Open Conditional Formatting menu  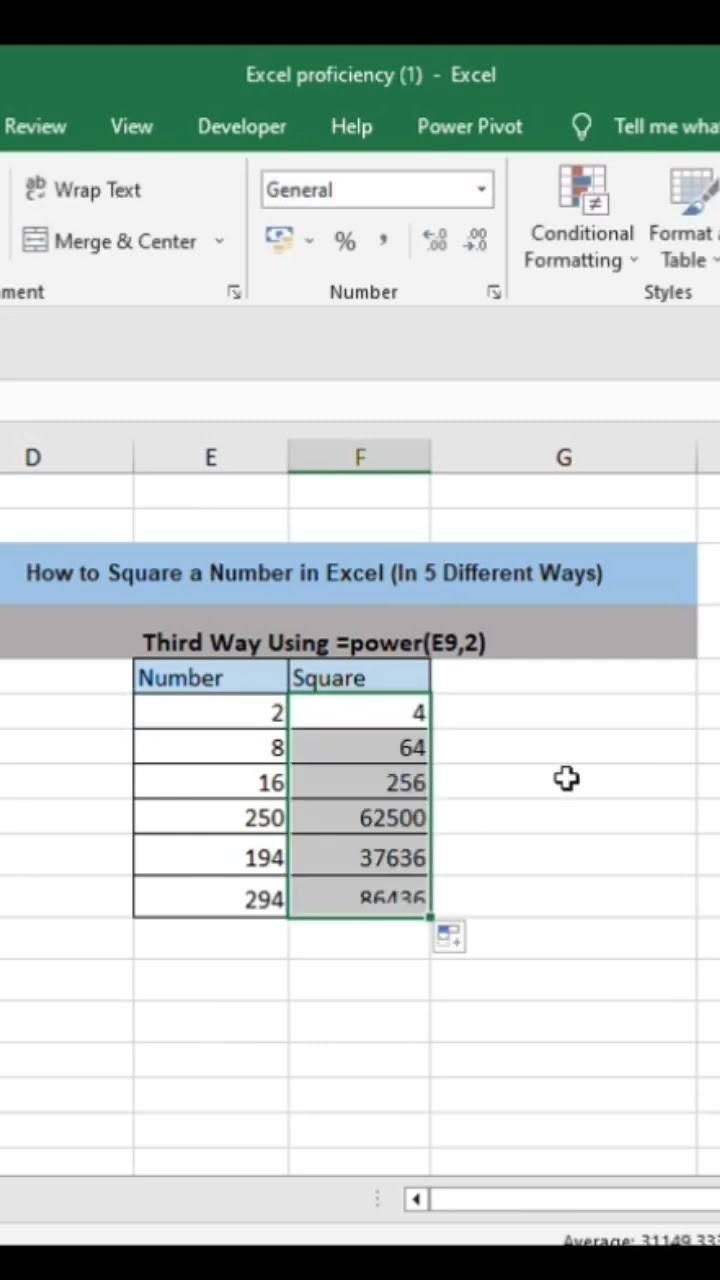tap(582, 217)
